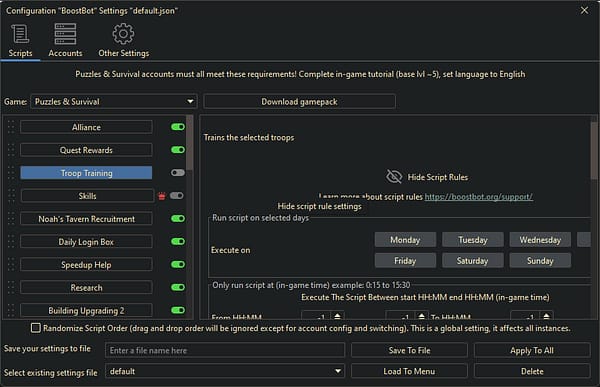Click the Delete settings button
Screen dimensions: 600x387
532,371
